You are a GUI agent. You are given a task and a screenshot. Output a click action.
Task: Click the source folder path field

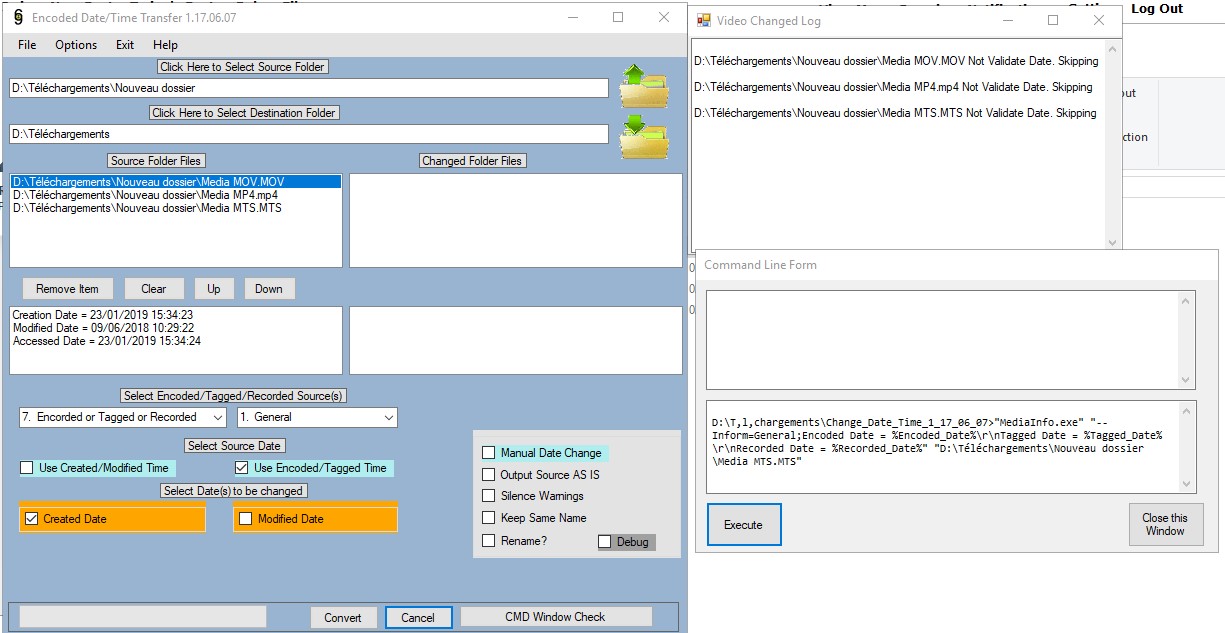[309, 88]
